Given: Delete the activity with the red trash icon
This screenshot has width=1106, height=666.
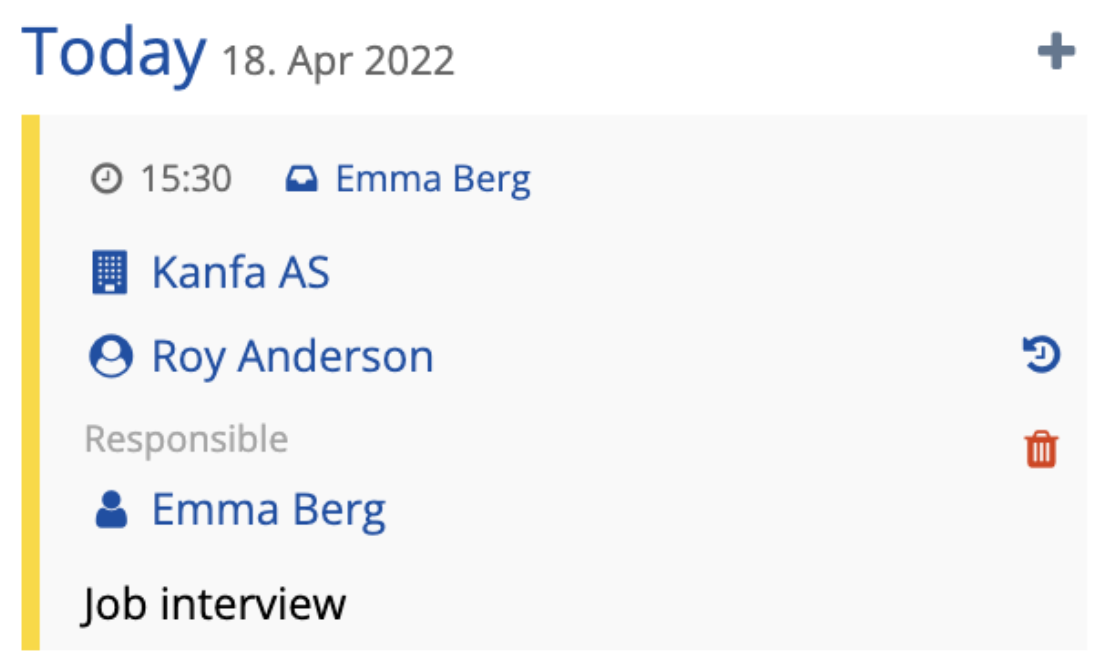Looking at the screenshot, I should [x=1041, y=449].
